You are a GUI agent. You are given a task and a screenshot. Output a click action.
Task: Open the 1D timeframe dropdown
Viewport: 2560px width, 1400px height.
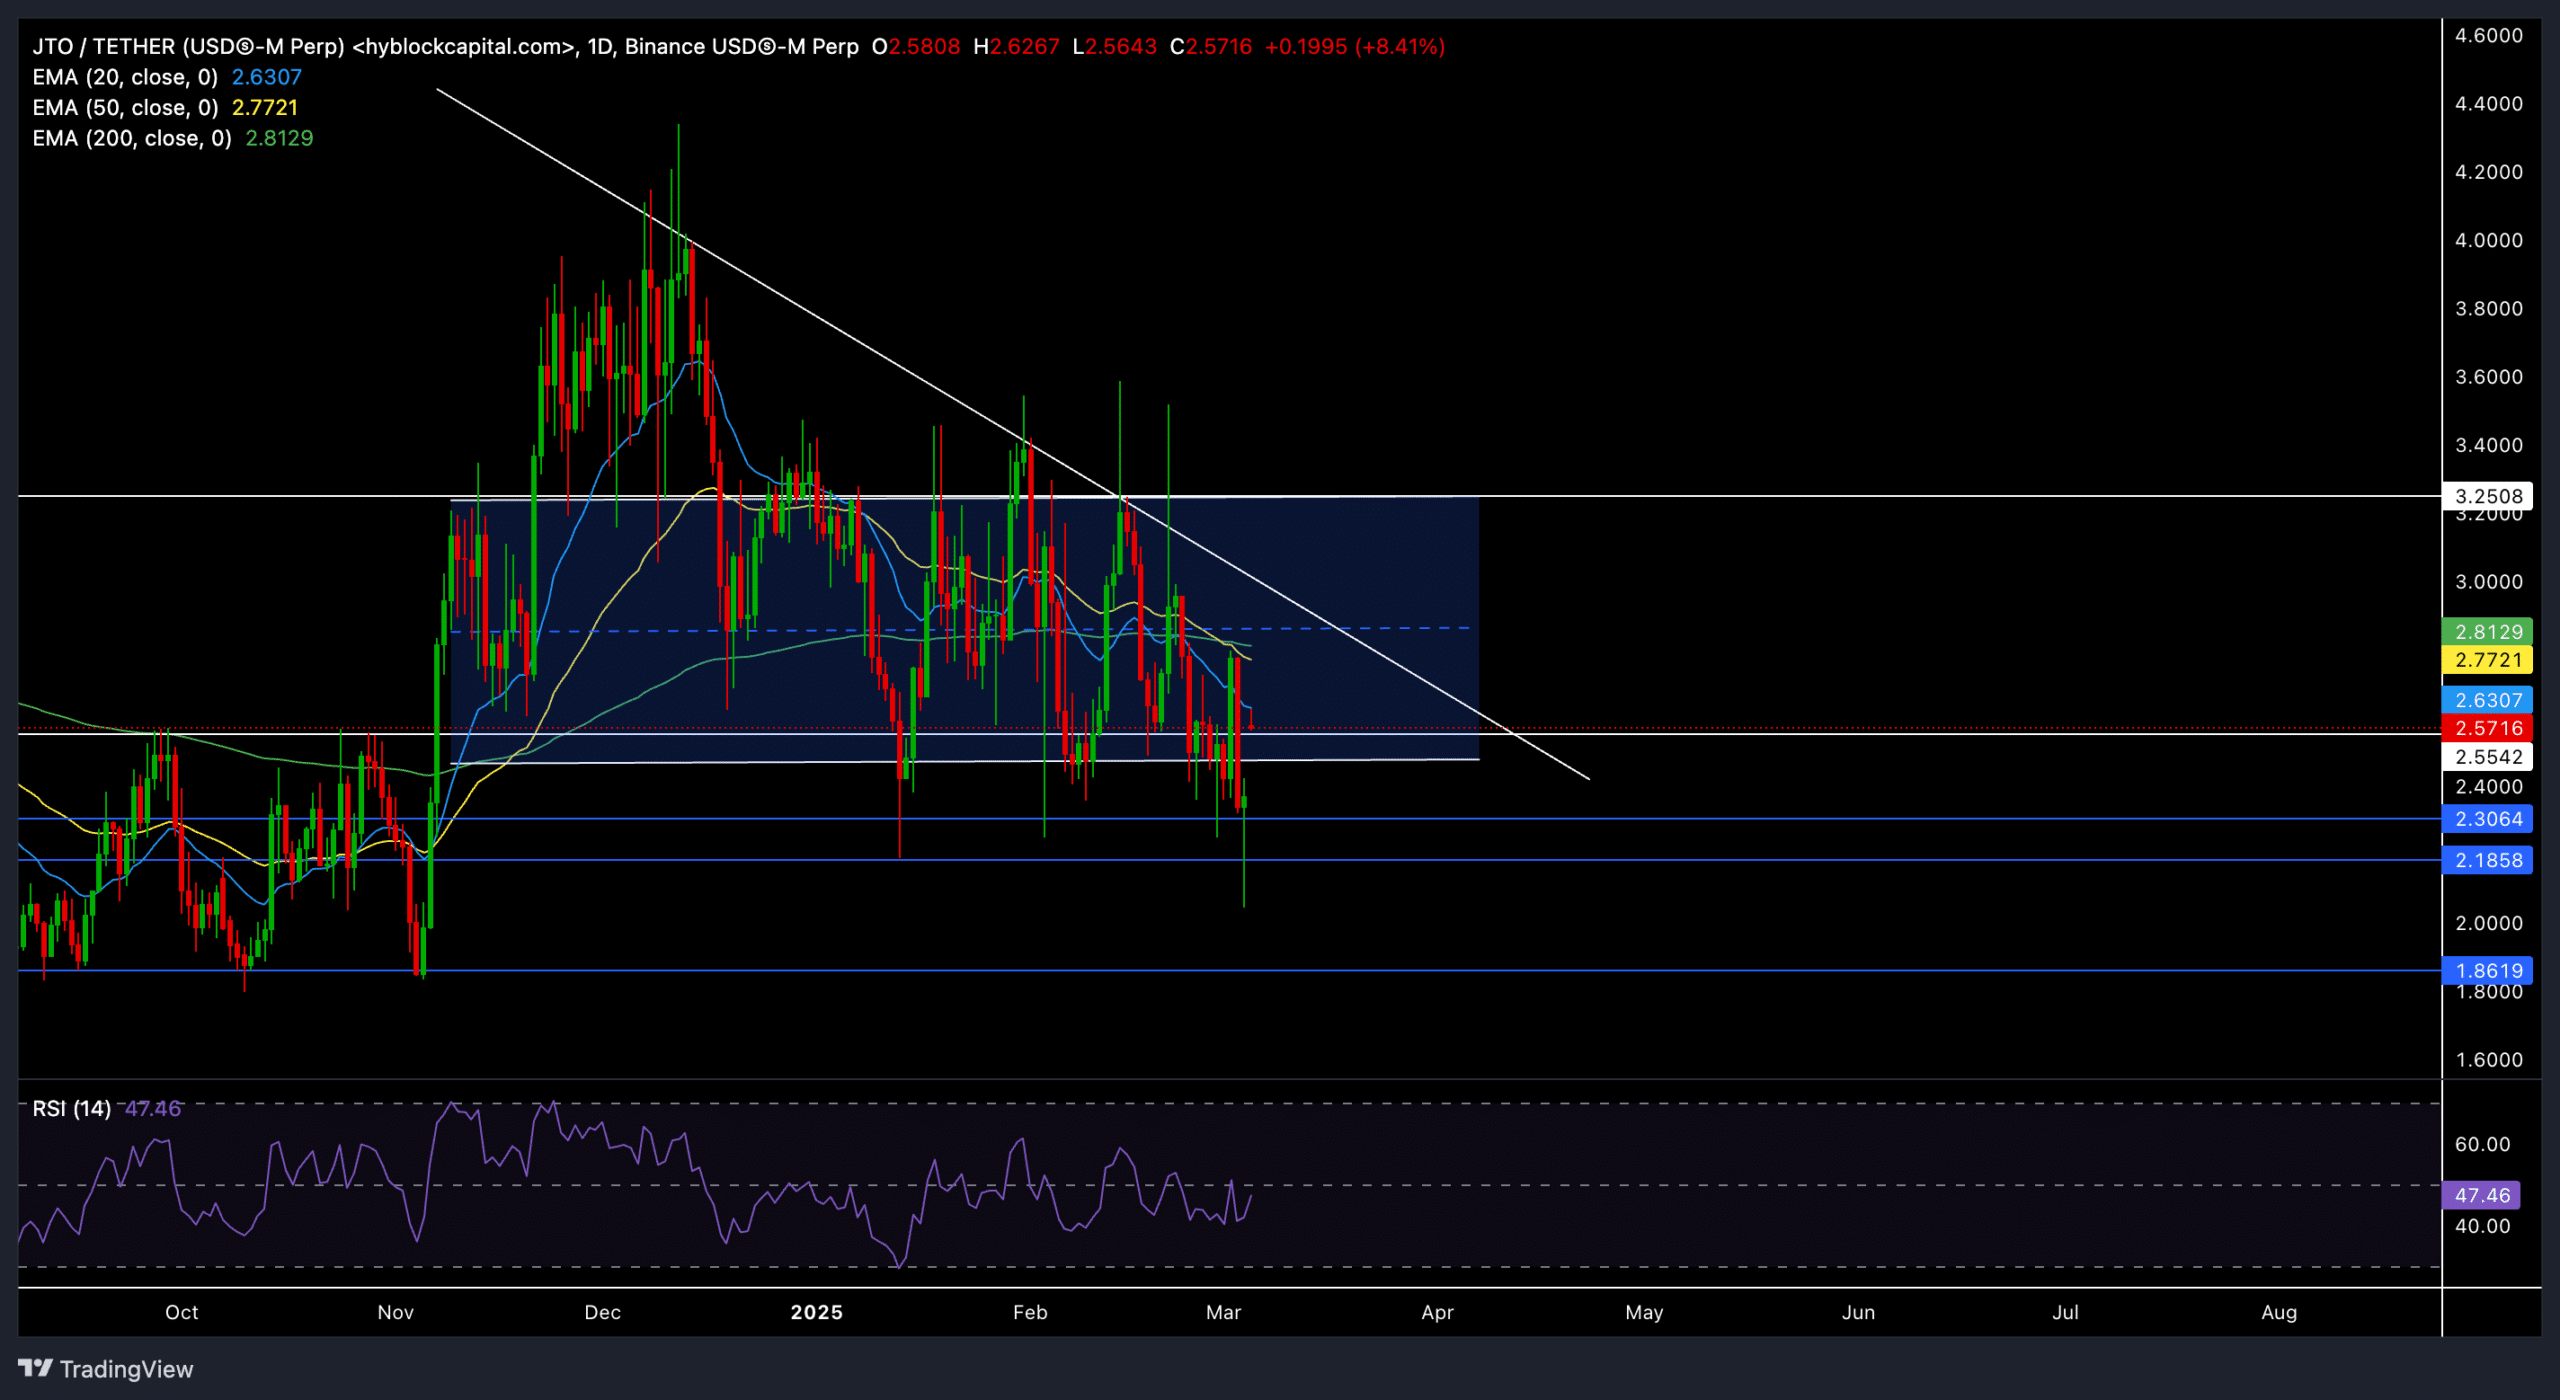pos(601,45)
